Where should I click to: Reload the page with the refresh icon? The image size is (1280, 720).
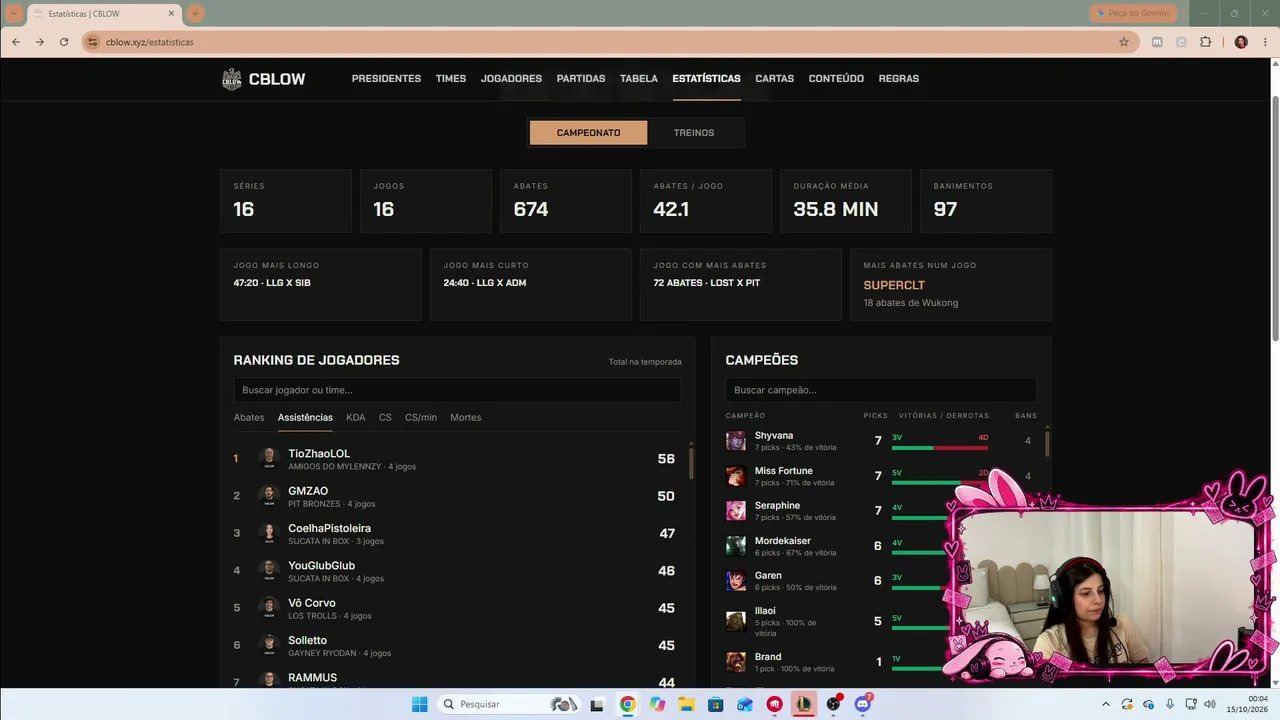64,42
